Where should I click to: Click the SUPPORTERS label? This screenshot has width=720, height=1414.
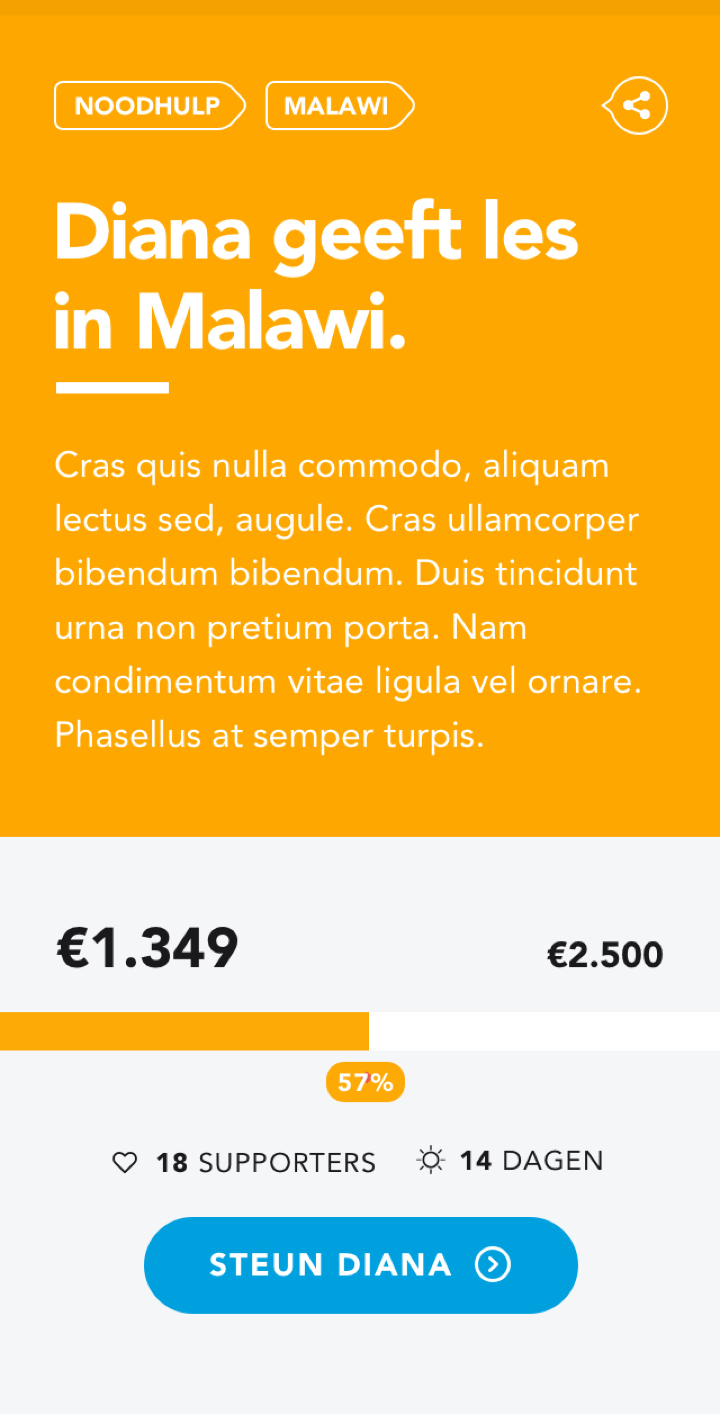pyautogui.click(x=287, y=1163)
